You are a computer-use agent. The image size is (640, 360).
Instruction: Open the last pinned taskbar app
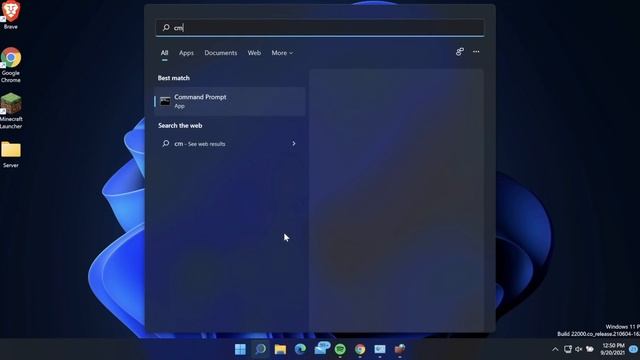tap(400, 349)
